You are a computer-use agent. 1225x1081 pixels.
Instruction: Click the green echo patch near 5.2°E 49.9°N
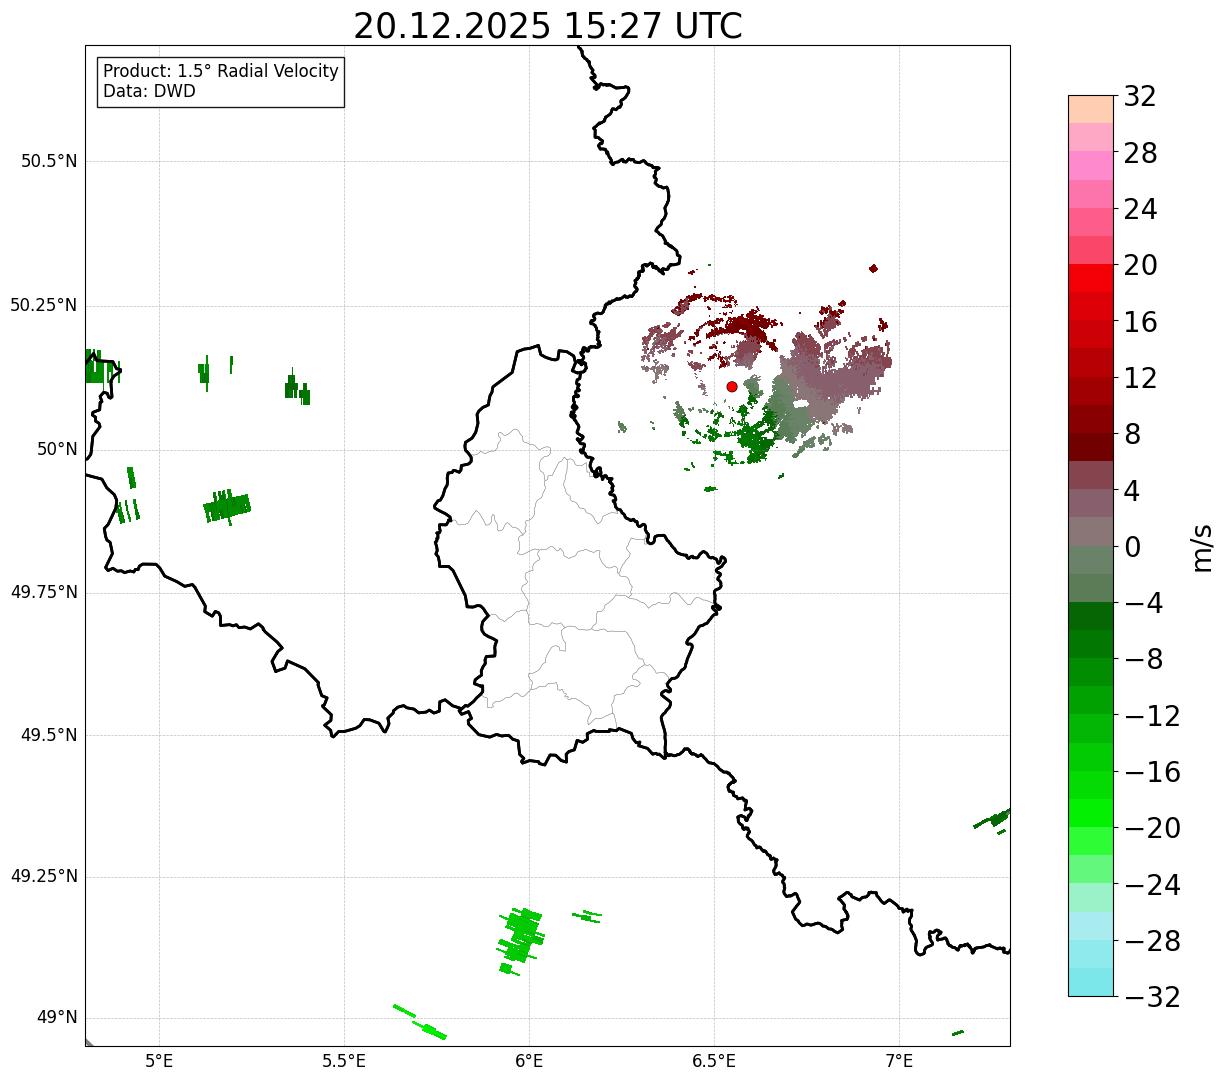point(228,506)
